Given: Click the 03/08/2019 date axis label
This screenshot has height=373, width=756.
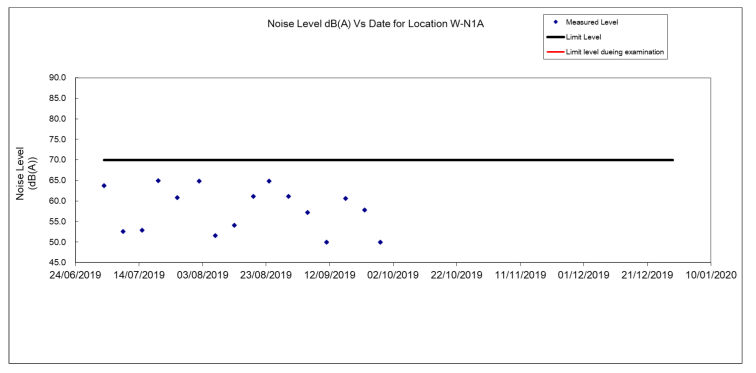Looking at the screenshot, I should coord(202,275).
